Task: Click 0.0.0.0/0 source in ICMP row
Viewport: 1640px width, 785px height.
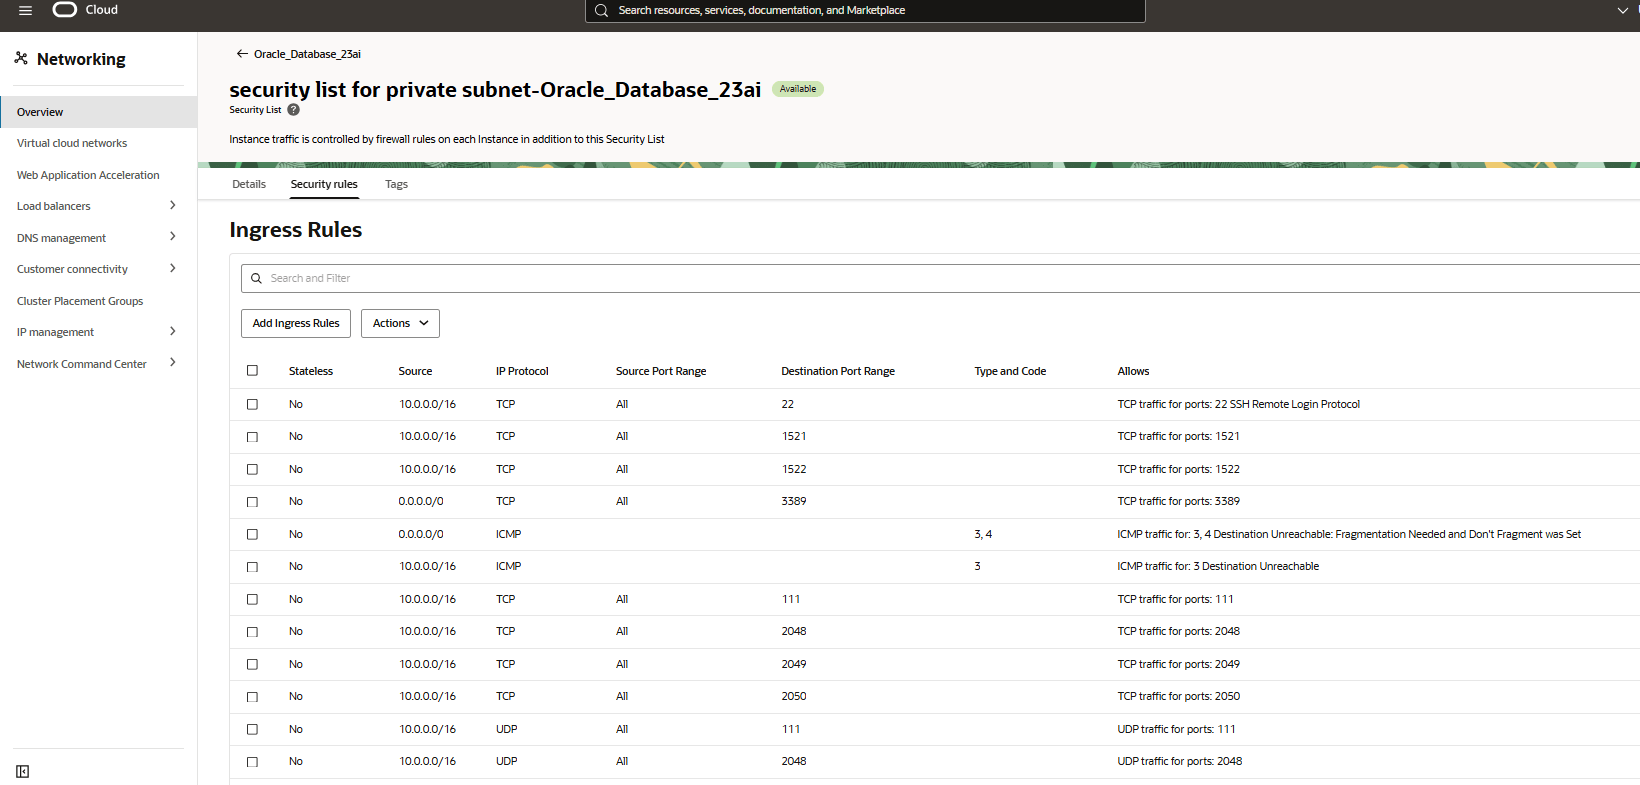Action: [421, 534]
